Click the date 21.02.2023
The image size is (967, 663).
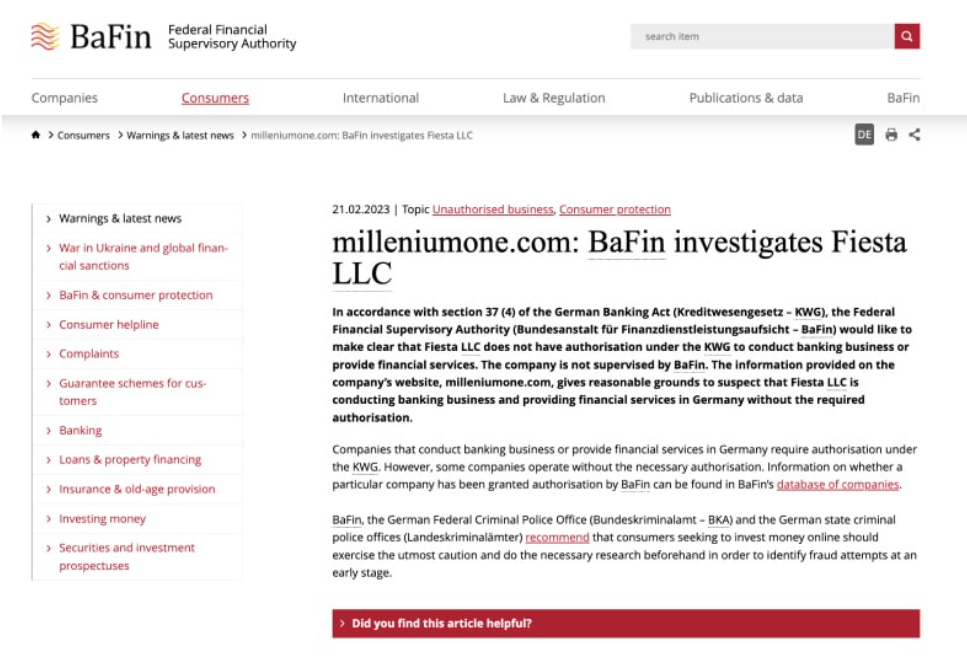tap(361, 209)
